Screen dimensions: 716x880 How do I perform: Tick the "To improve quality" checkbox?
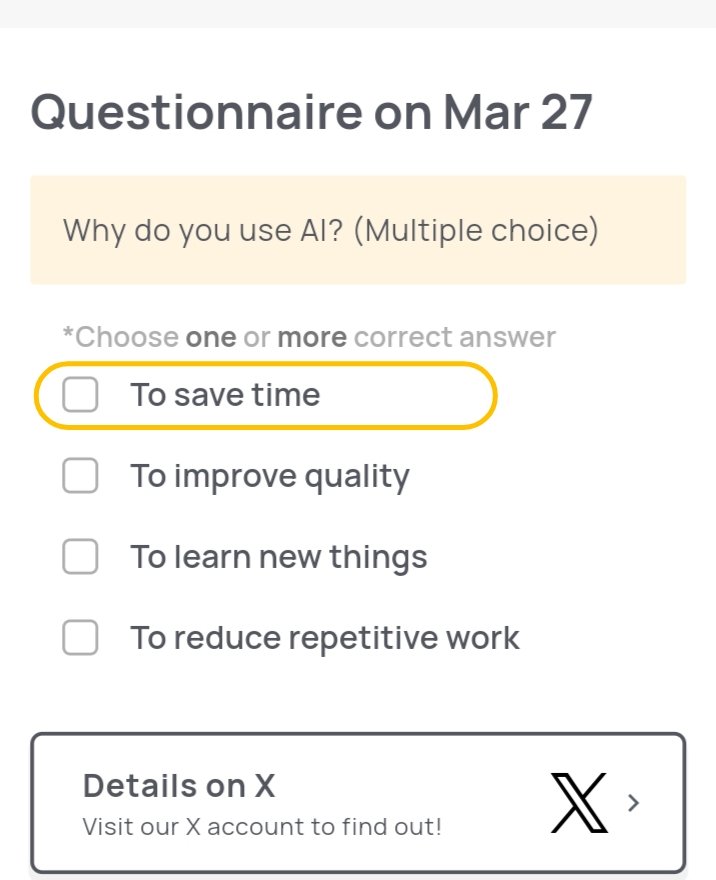click(x=80, y=476)
